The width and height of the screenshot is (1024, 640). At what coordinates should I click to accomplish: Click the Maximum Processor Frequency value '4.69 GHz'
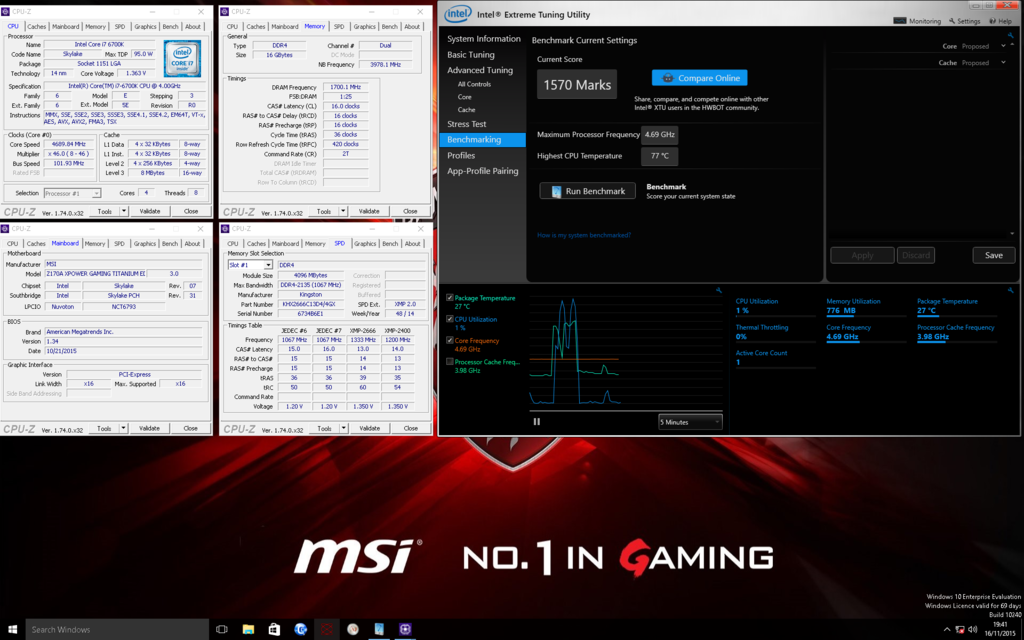coord(660,135)
